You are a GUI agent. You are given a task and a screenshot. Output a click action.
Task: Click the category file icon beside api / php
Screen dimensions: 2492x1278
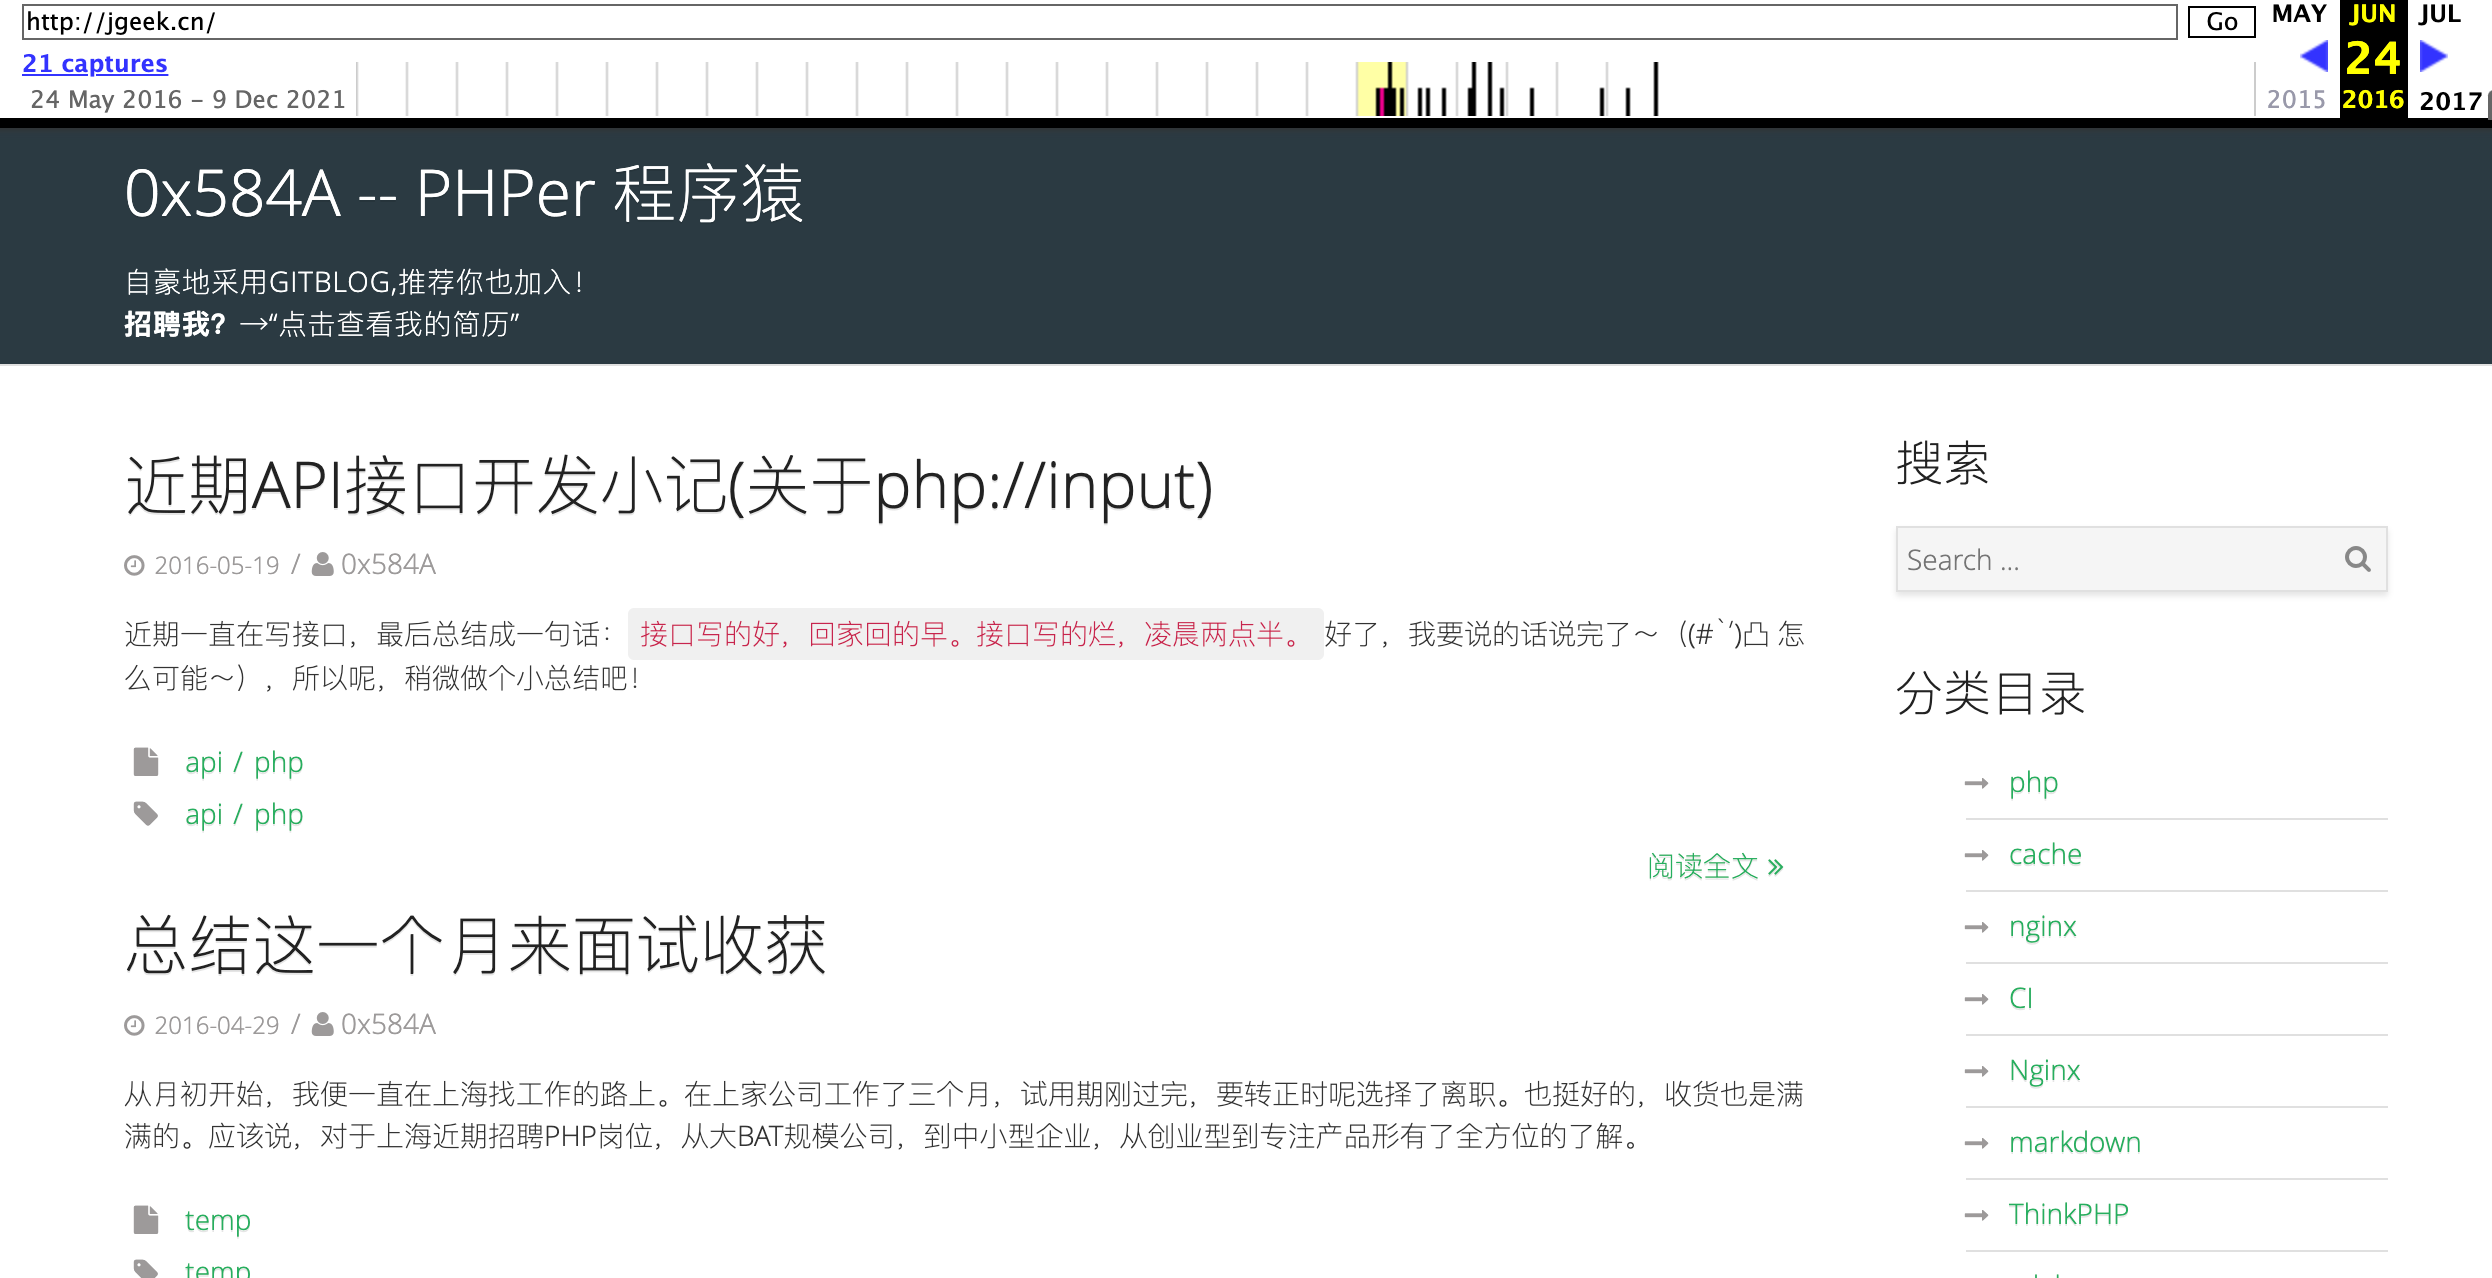tap(146, 762)
